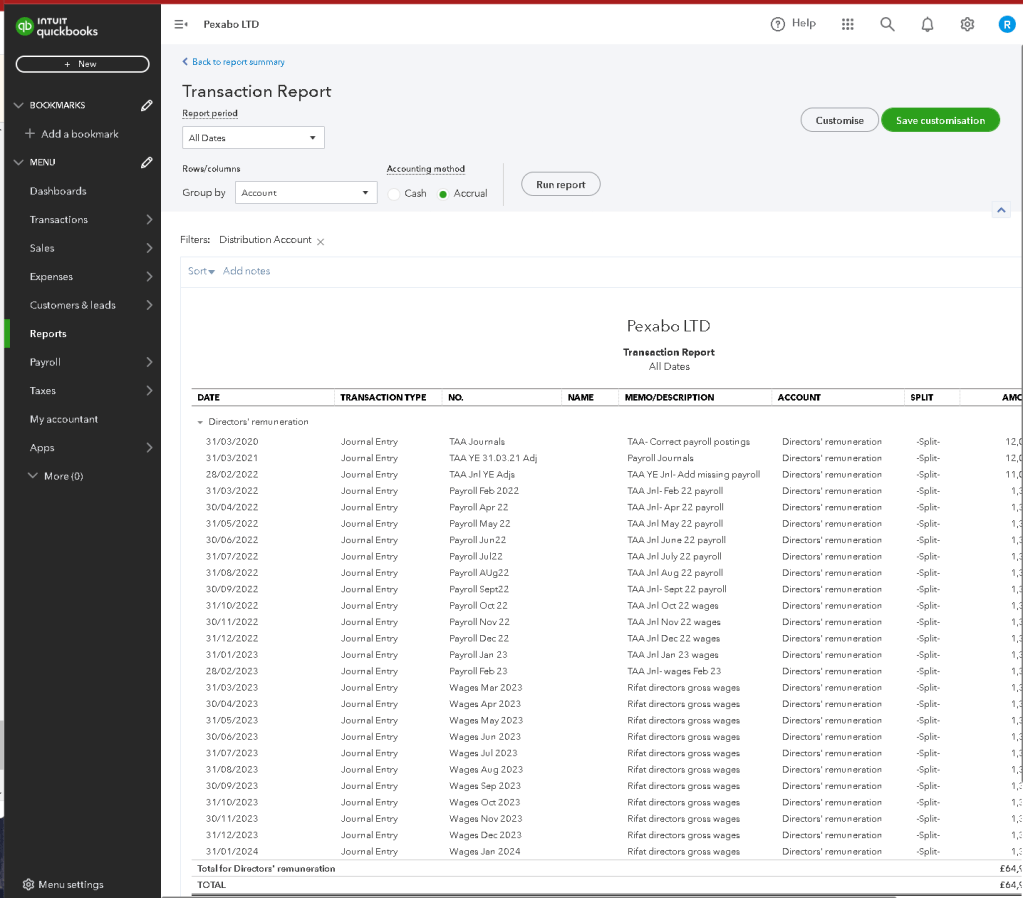The width and height of the screenshot is (1023, 898).
Task: Open the Help icon
Action: click(778, 24)
